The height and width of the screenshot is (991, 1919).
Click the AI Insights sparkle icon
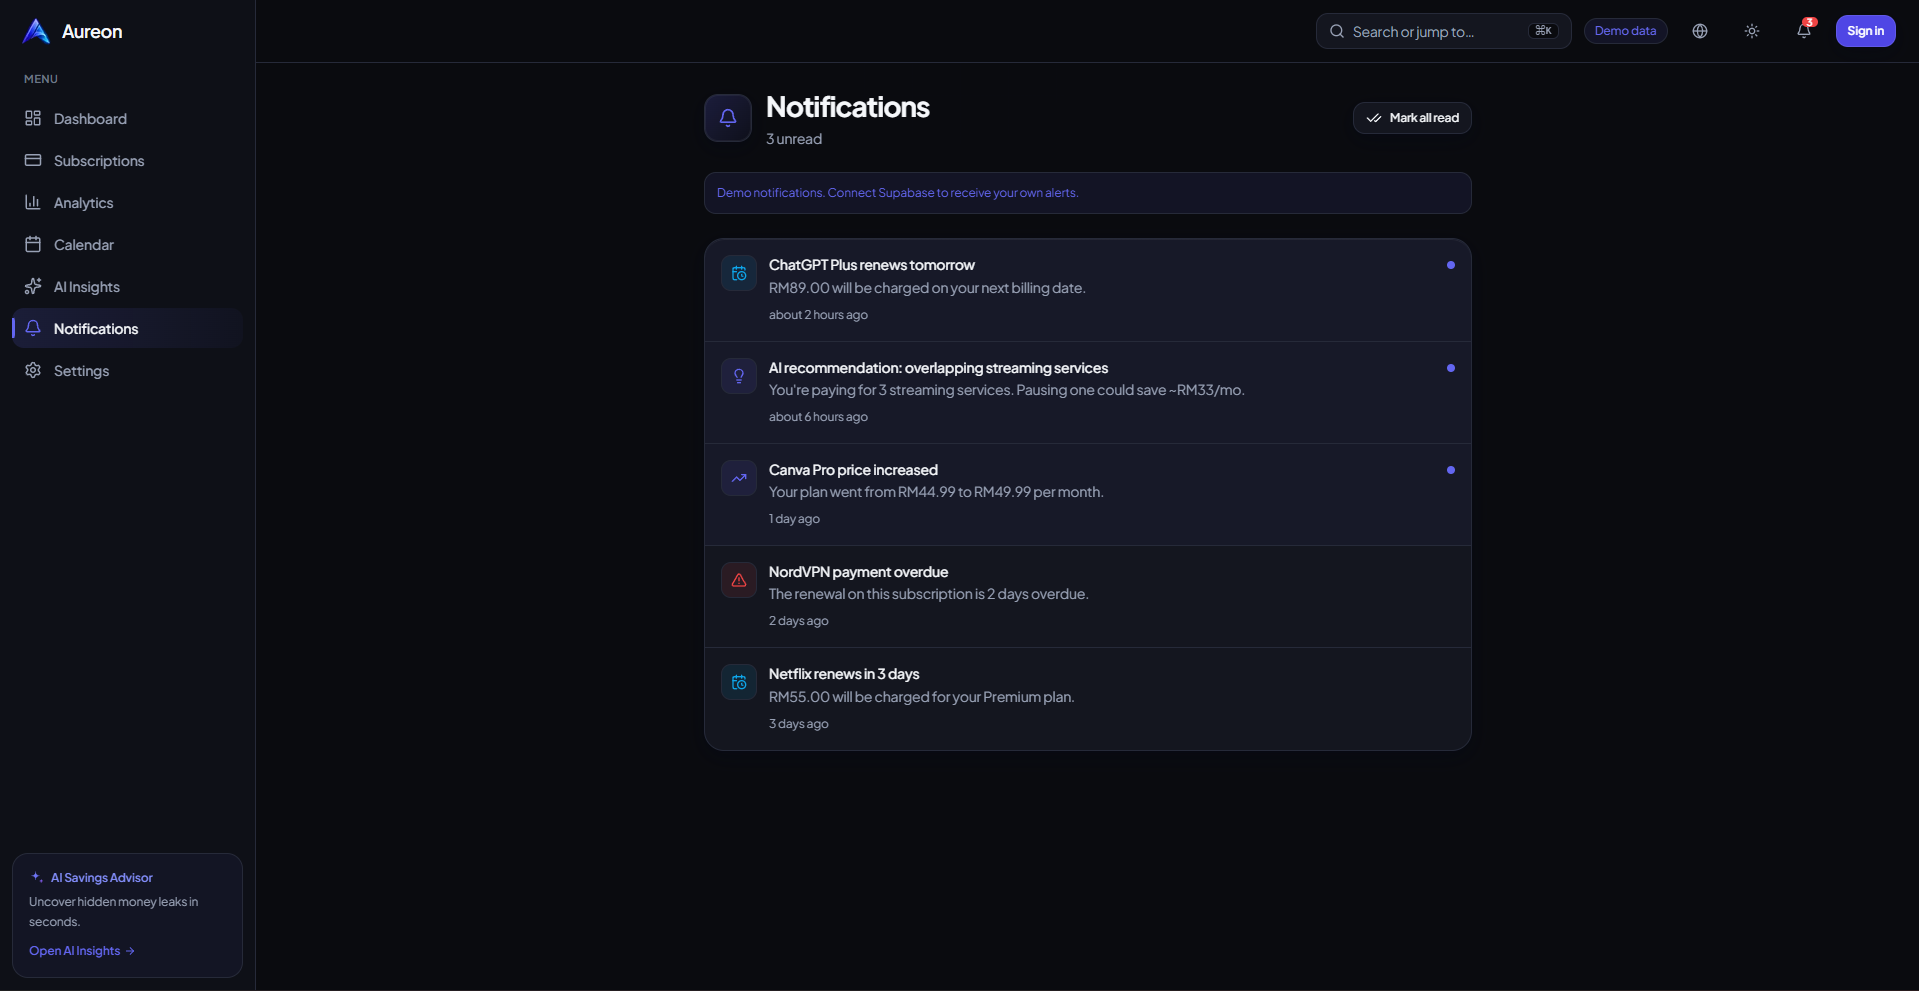tap(33, 286)
